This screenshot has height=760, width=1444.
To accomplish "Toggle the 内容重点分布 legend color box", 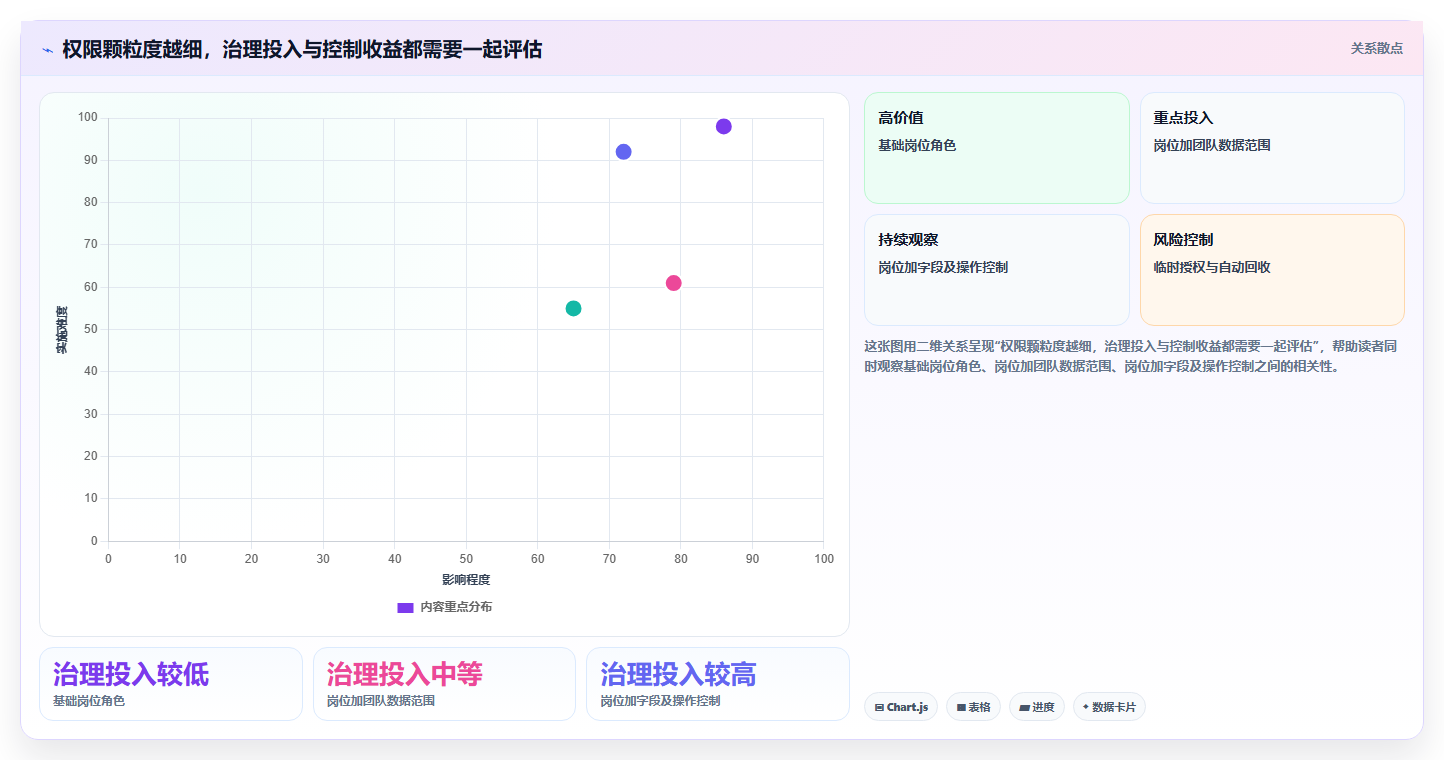I will click(x=405, y=607).
